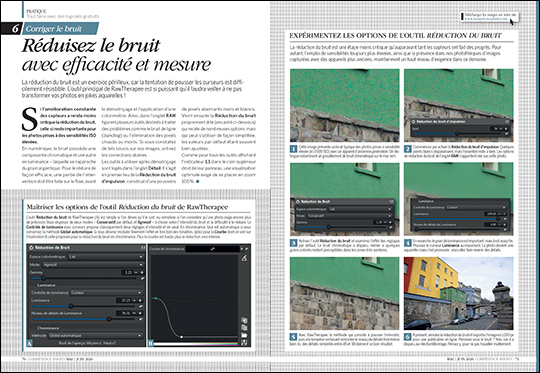Reset Luminance 37.23 with its reset icon in panel A

click(x=141, y=306)
